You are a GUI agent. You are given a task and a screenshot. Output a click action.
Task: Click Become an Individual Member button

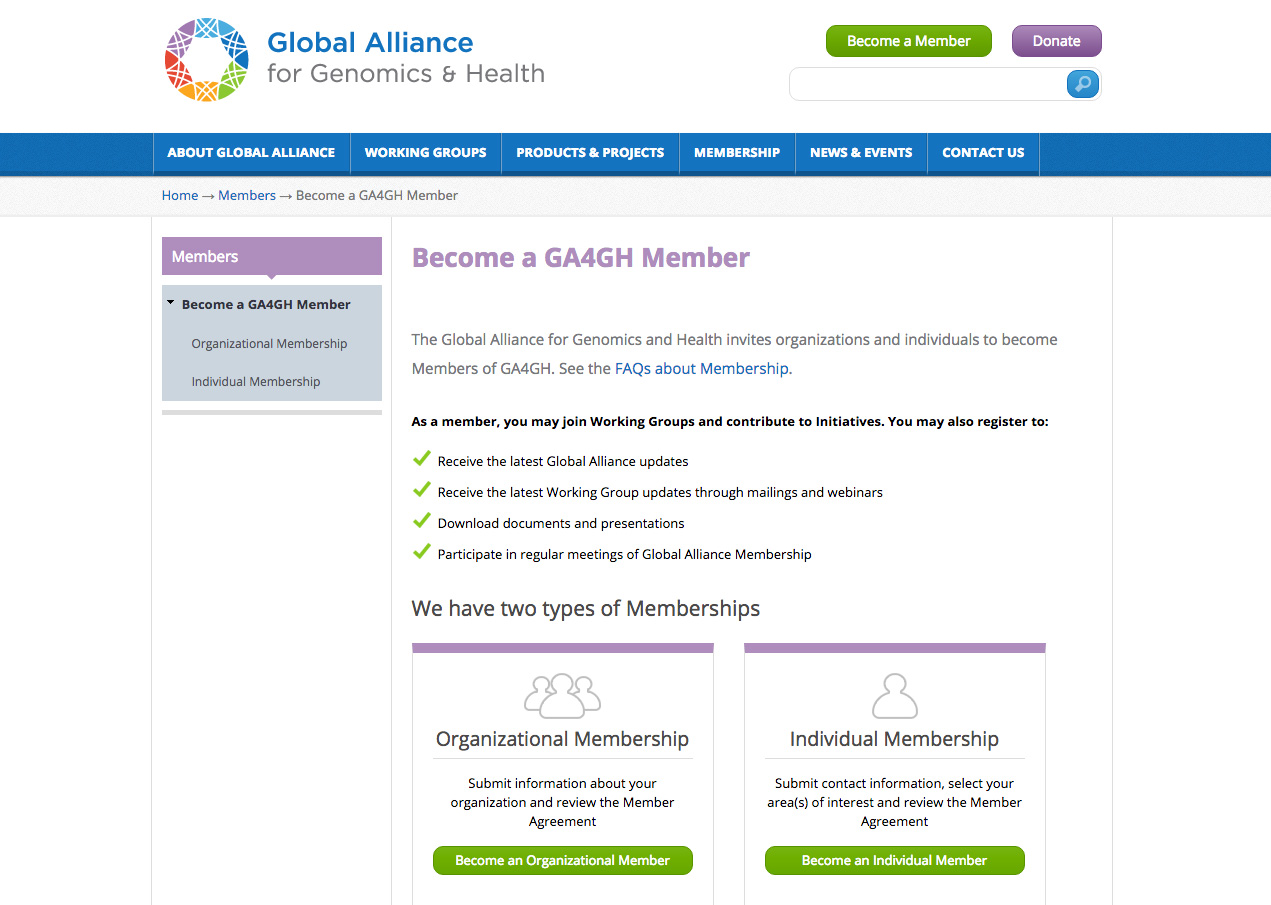click(894, 860)
